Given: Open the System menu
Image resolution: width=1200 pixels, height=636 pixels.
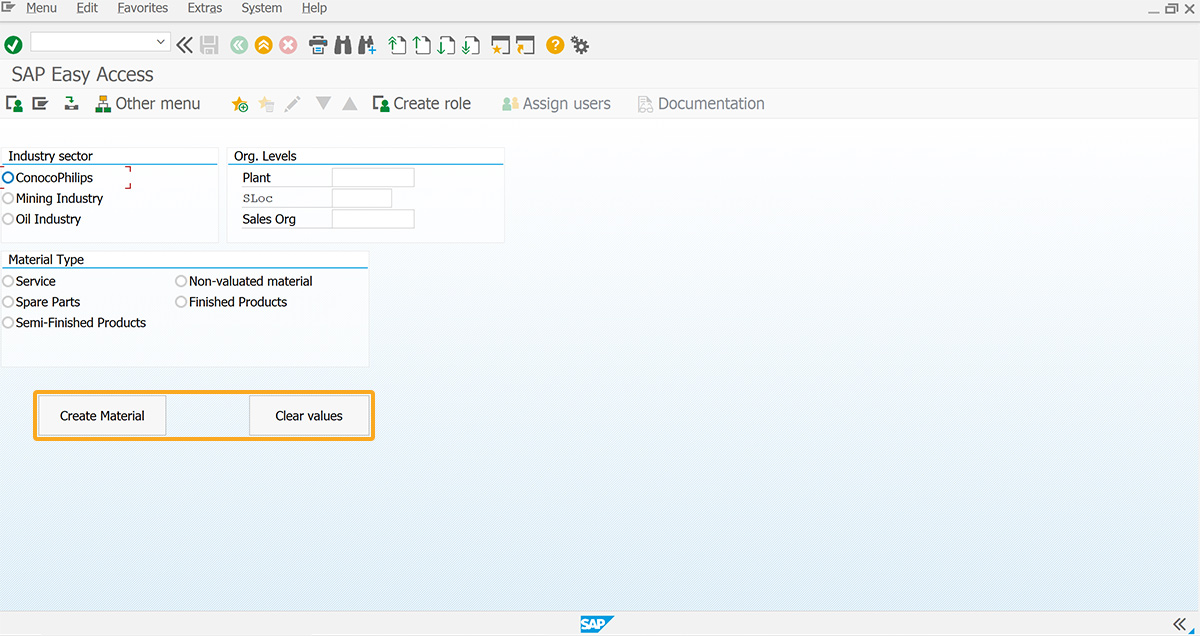Looking at the screenshot, I should (x=262, y=8).
